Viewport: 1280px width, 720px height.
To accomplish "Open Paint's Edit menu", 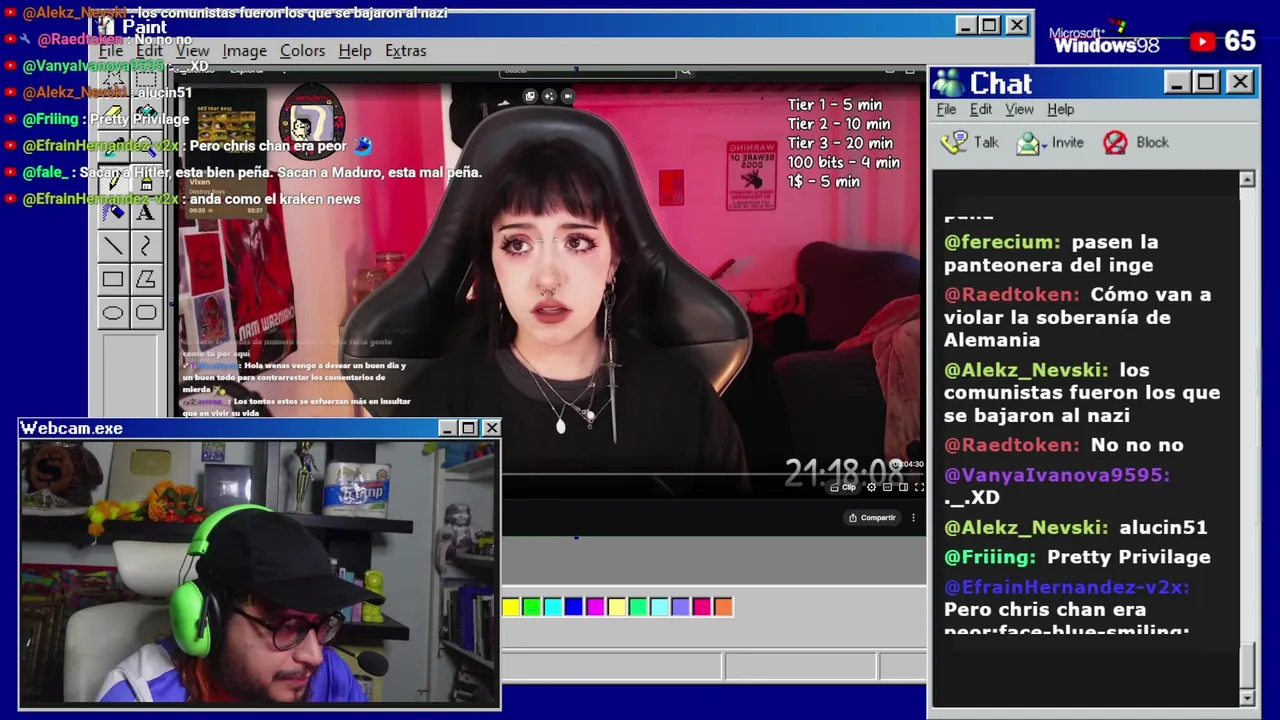I will (149, 50).
